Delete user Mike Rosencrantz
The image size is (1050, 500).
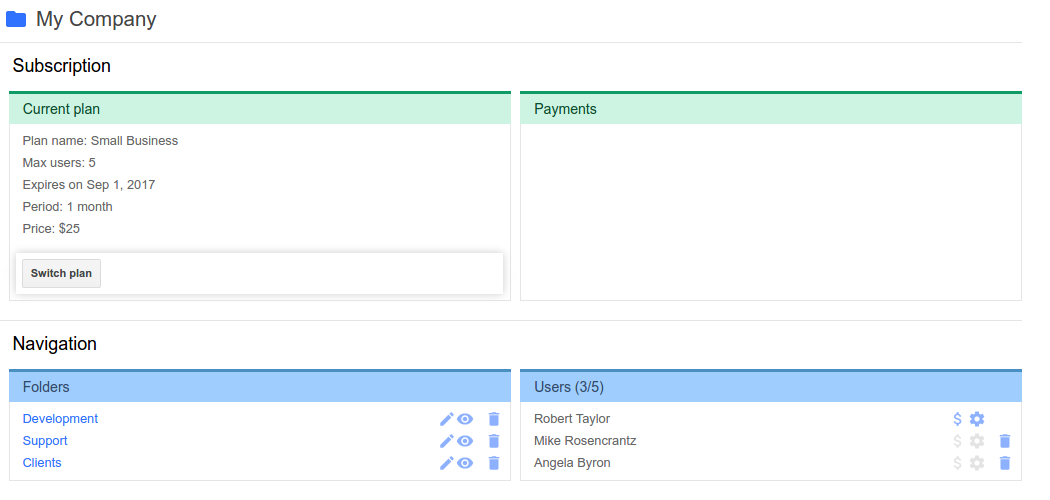click(x=1005, y=441)
